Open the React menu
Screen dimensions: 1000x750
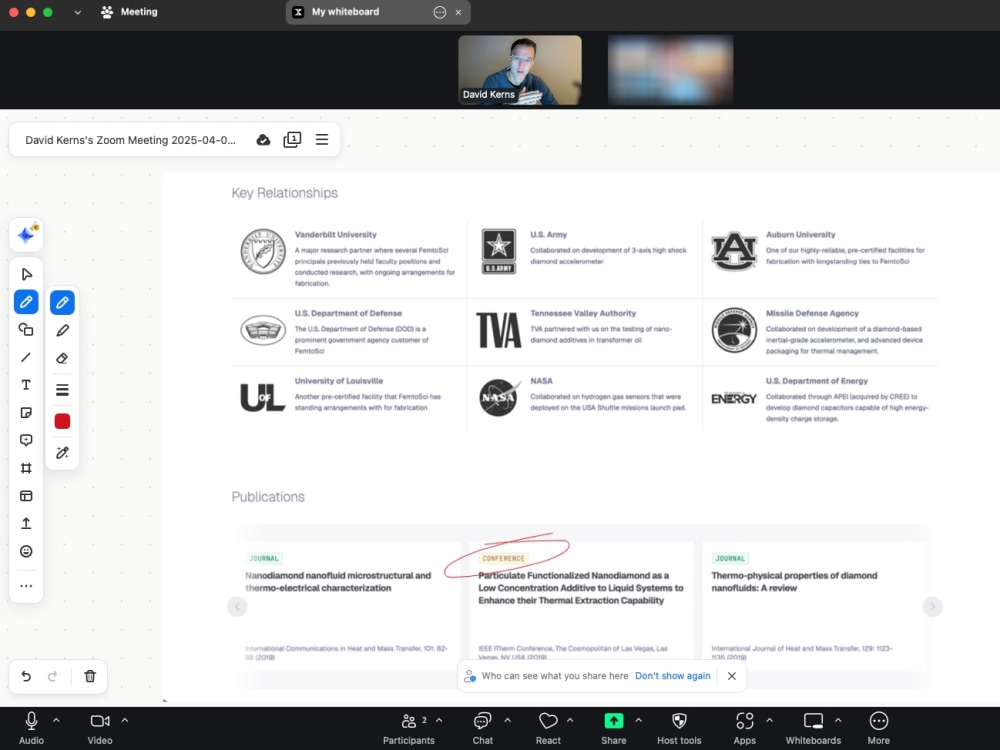(548, 728)
